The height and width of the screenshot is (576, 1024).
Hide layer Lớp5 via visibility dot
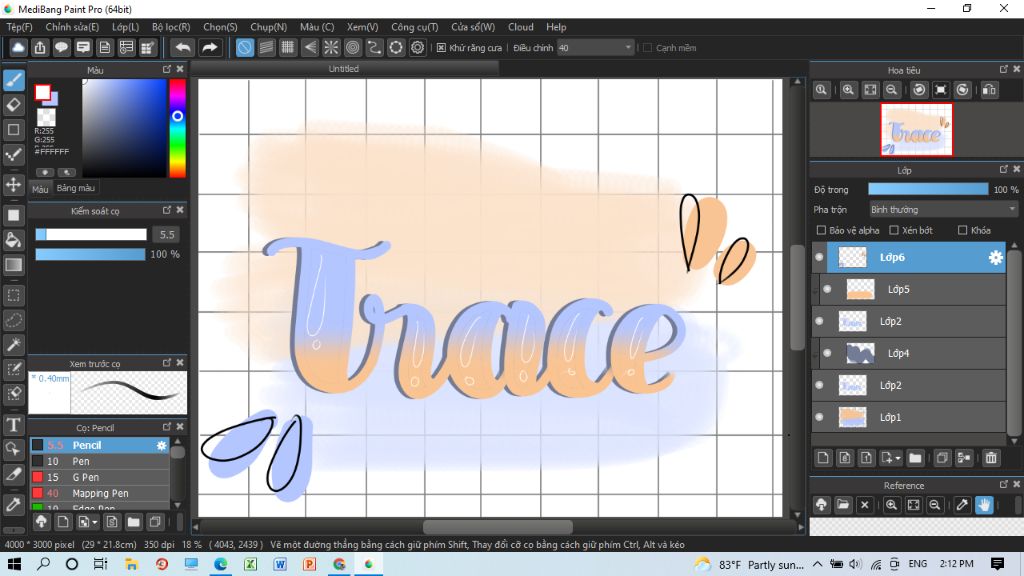(827, 289)
